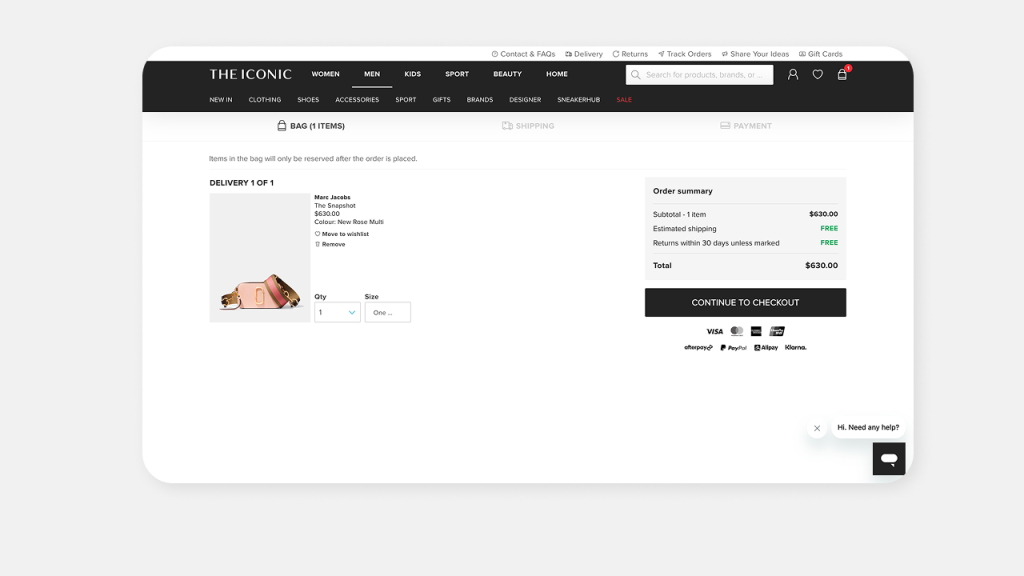Open Share Your Ideas link
This screenshot has width=1024, height=576.
[755, 54]
